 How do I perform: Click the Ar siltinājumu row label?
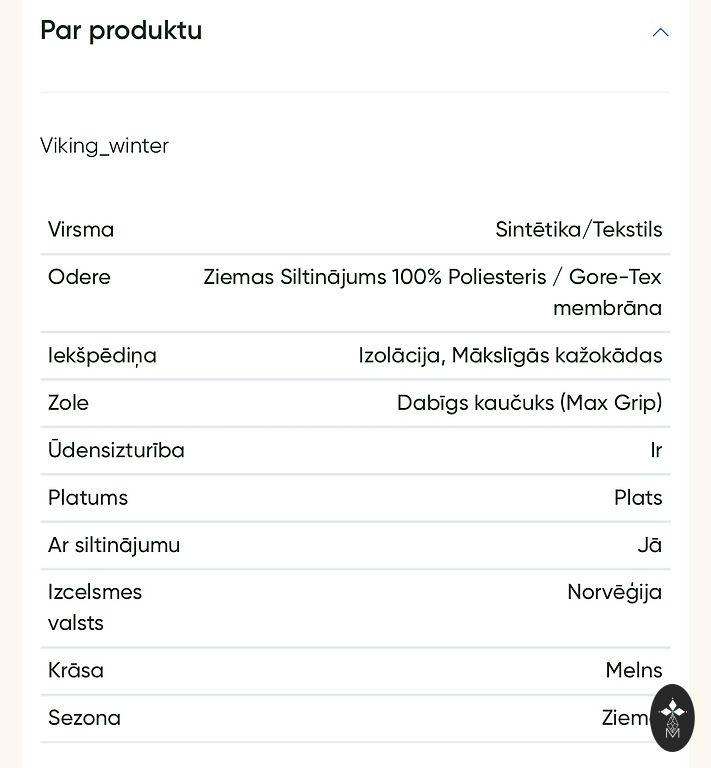[114, 545]
